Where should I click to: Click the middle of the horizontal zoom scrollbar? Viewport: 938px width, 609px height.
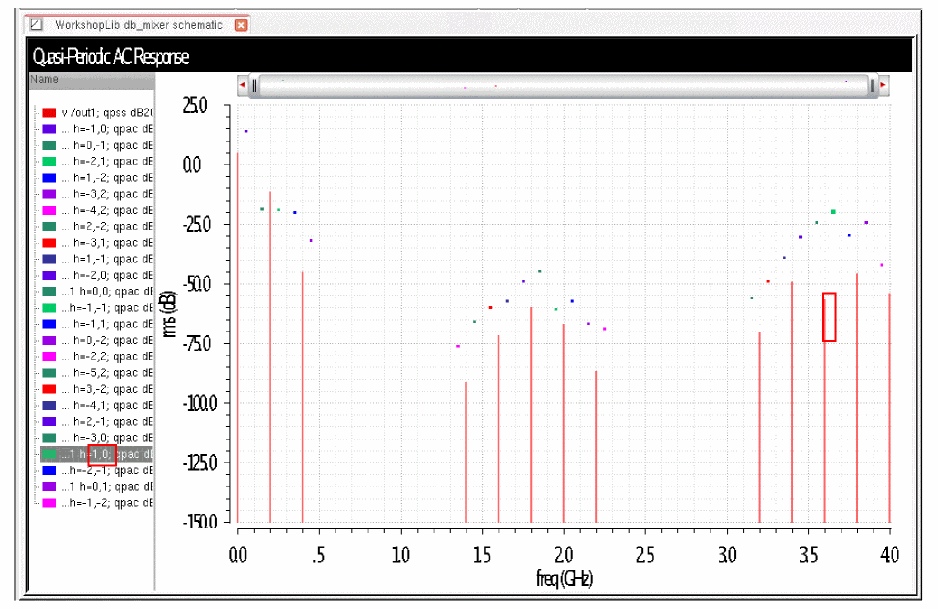pyautogui.click(x=563, y=86)
